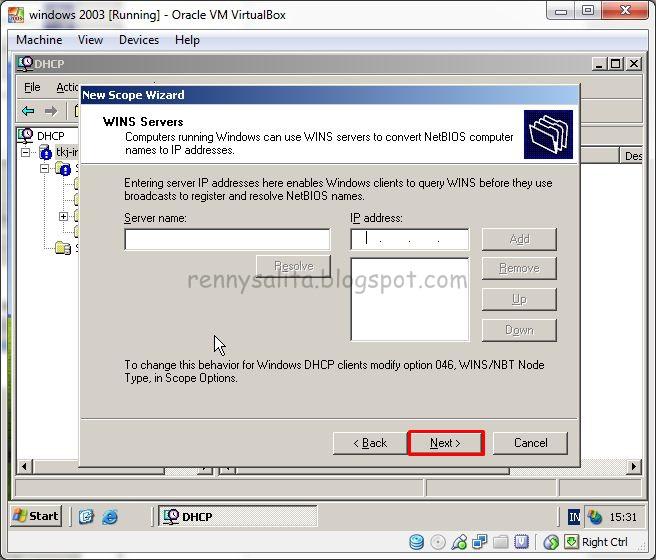Collapse the scope node in DHCP tree
The width and height of the screenshot is (656, 560).
tap(44, 169)
